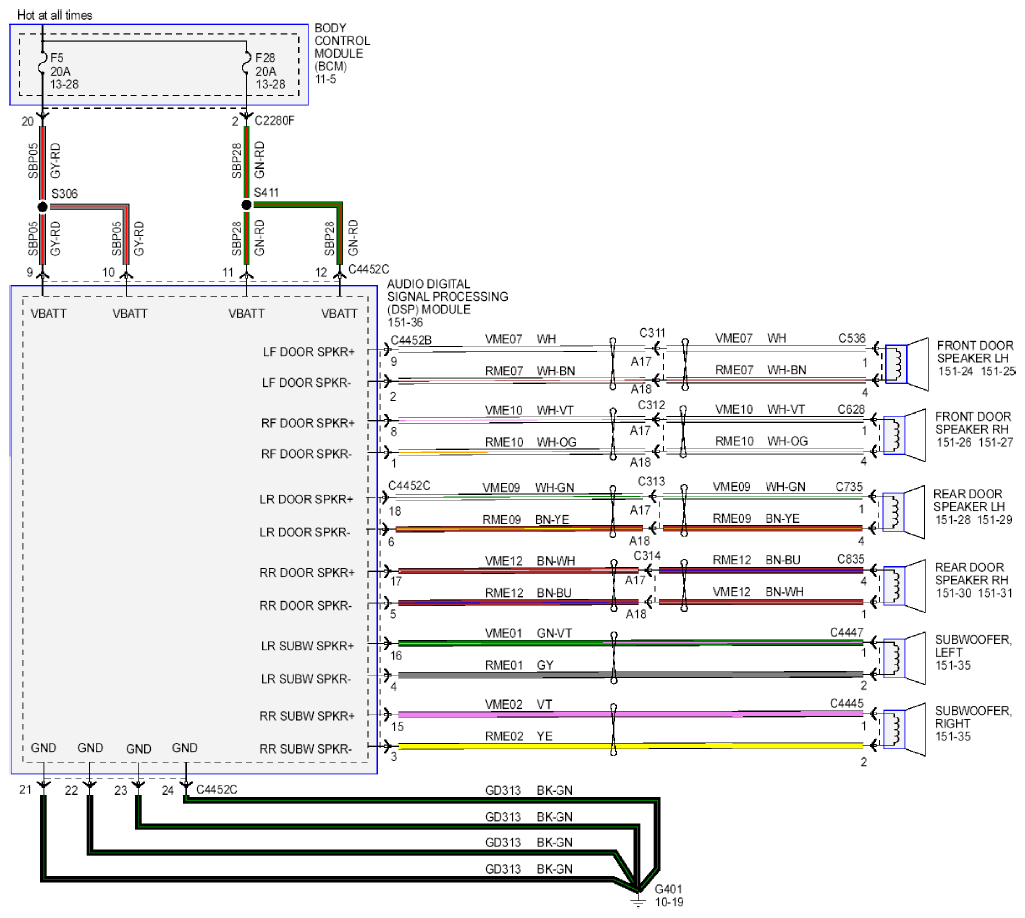The image size is (1025, 918).
Task: Click the C313 connector label
Action: pyautogui.click(x=651, y=481)
